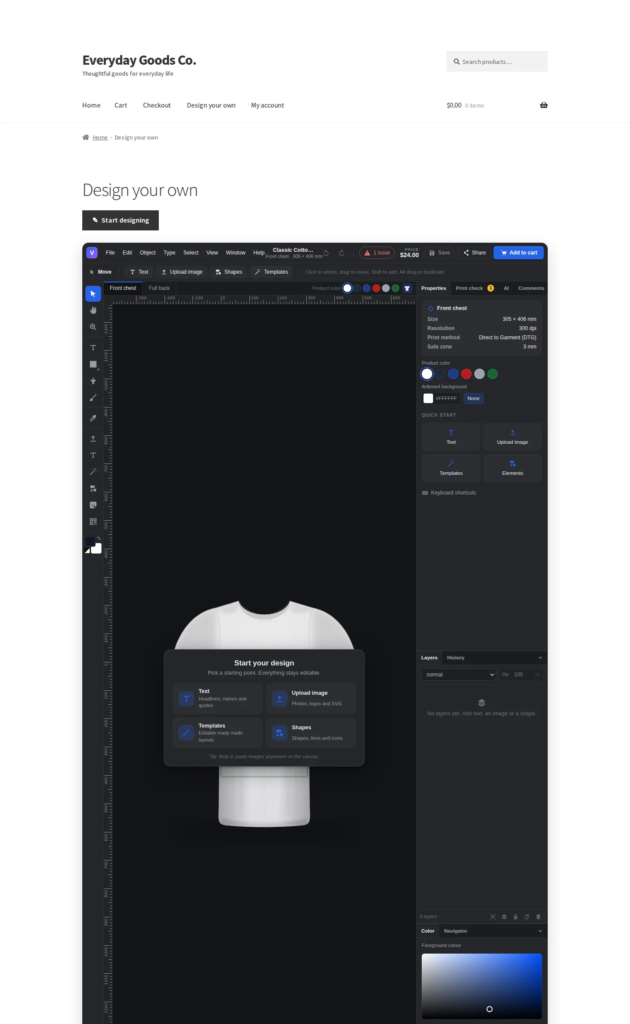Select the Zoom magnifier tool
630x1024 pixels.
(93, 327)
